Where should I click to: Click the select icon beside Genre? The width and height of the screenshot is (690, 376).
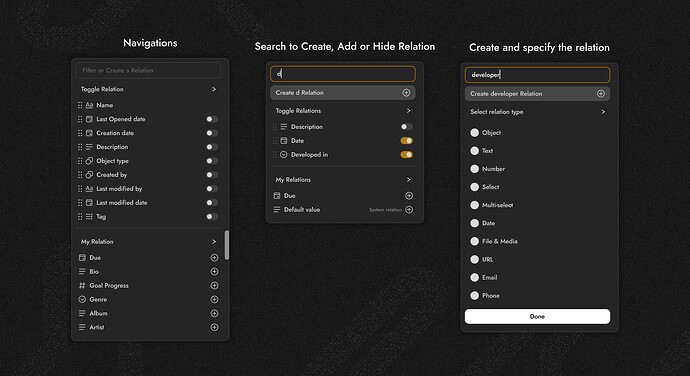(82, 299)
